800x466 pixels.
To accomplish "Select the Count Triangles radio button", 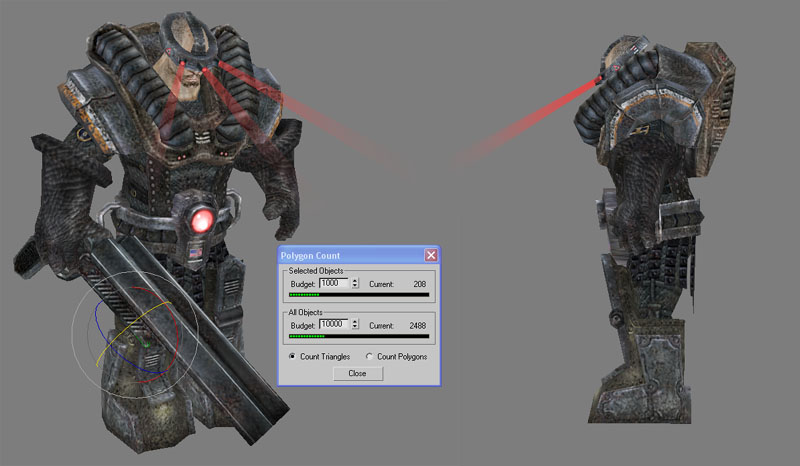I will click(x=292, y=356).
